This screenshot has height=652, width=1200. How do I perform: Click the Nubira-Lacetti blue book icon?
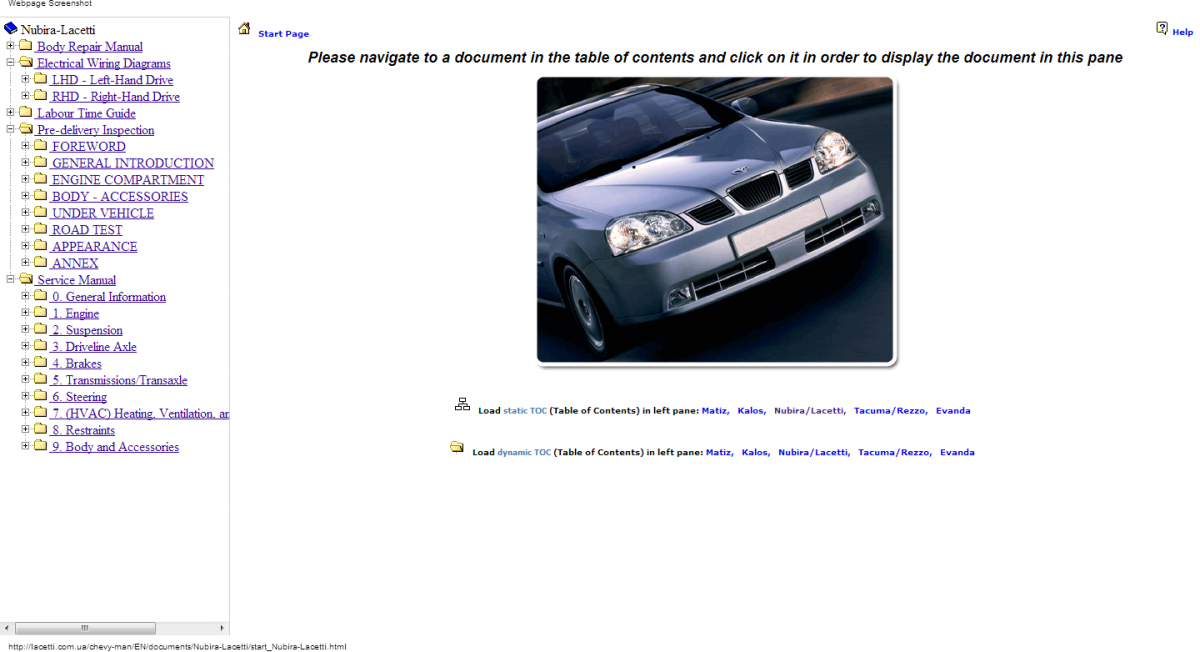tap(11, 29)
